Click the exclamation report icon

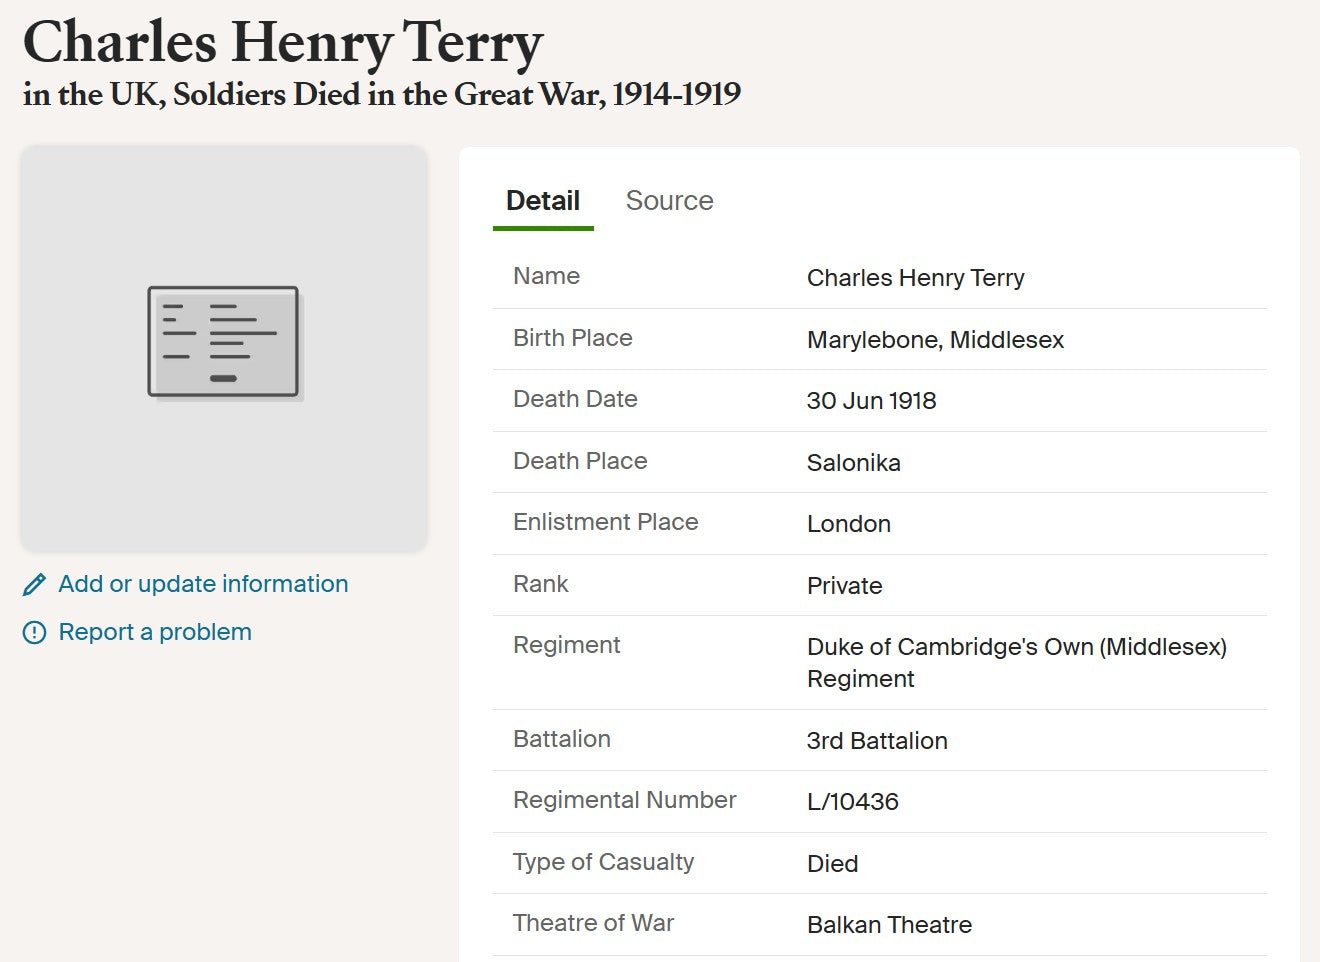click(34, 632)
